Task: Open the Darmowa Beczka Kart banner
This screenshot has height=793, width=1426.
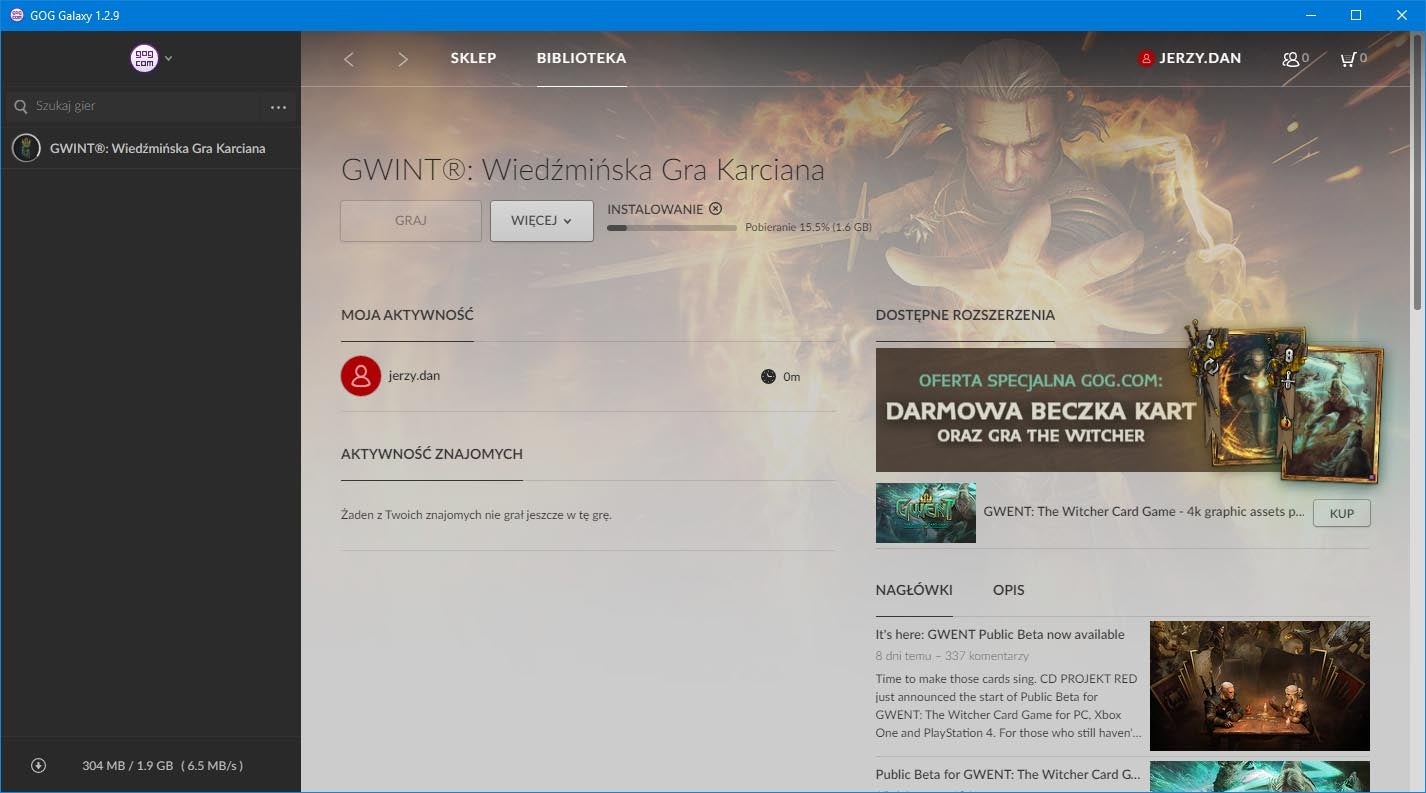Action: click(x=1040, y=410)
